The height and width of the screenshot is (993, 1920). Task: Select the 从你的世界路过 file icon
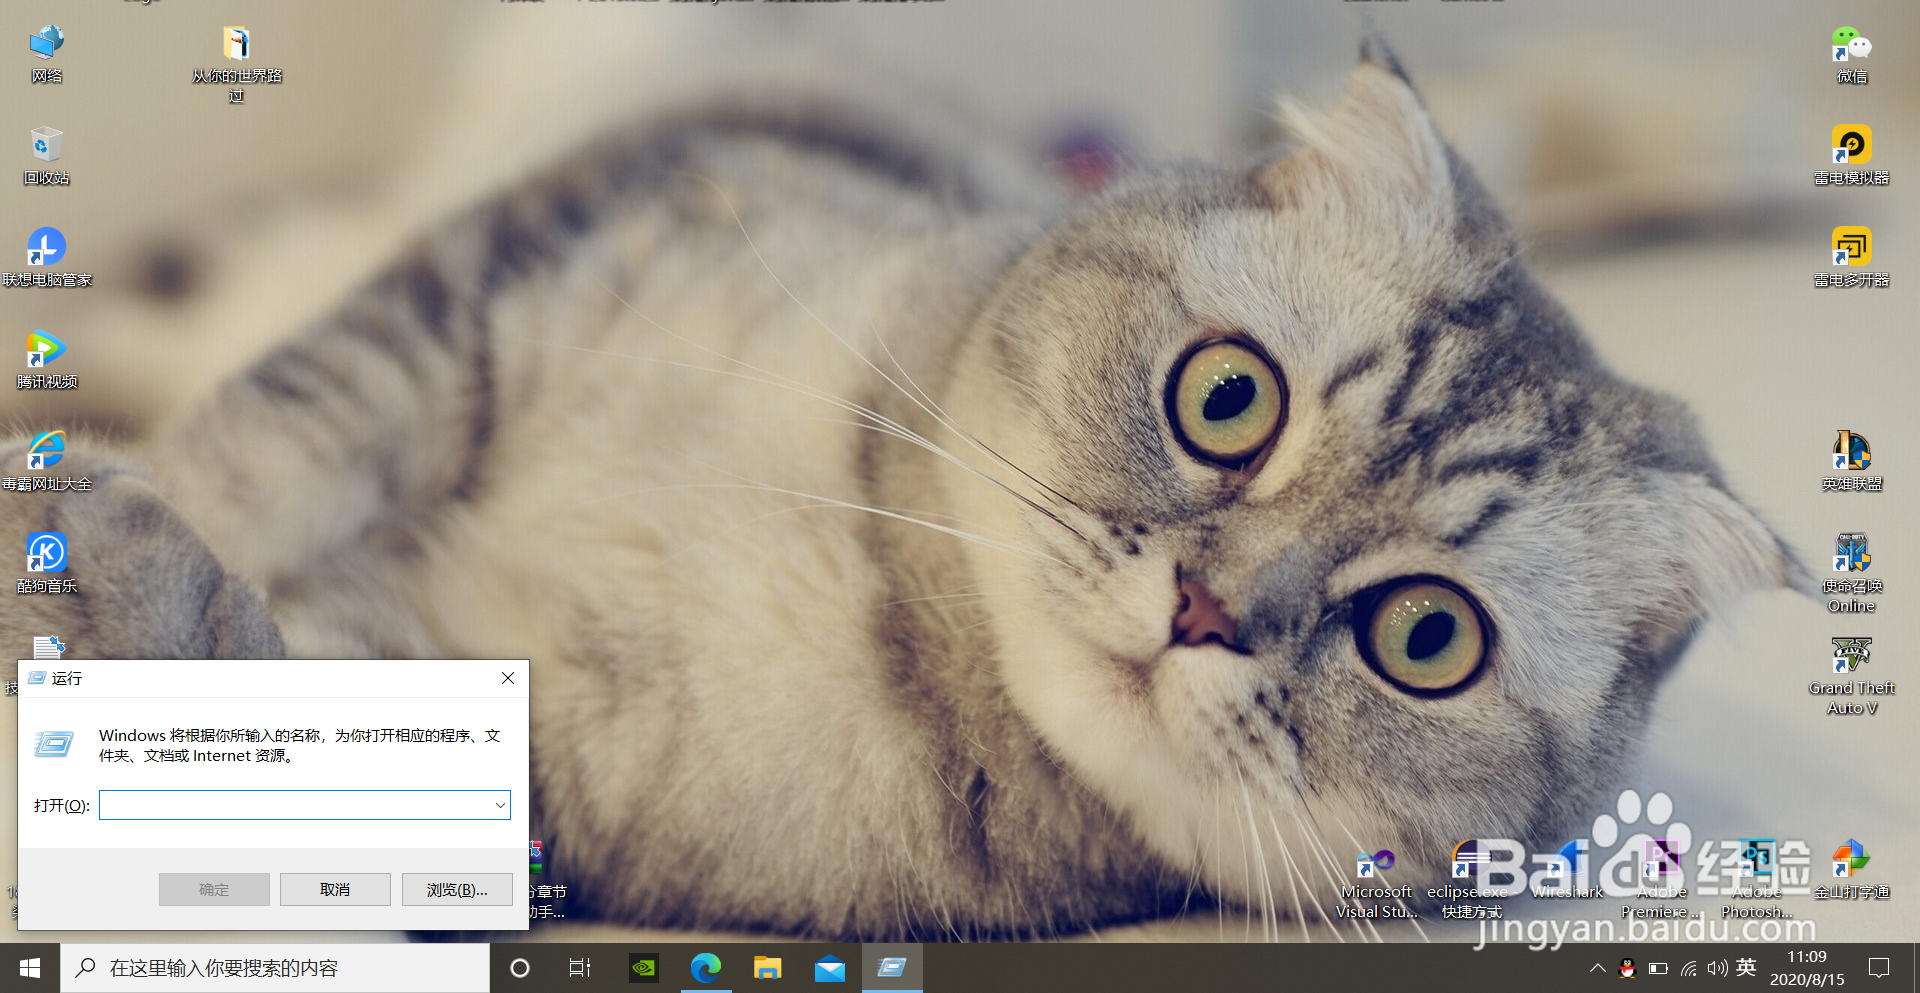237,64
